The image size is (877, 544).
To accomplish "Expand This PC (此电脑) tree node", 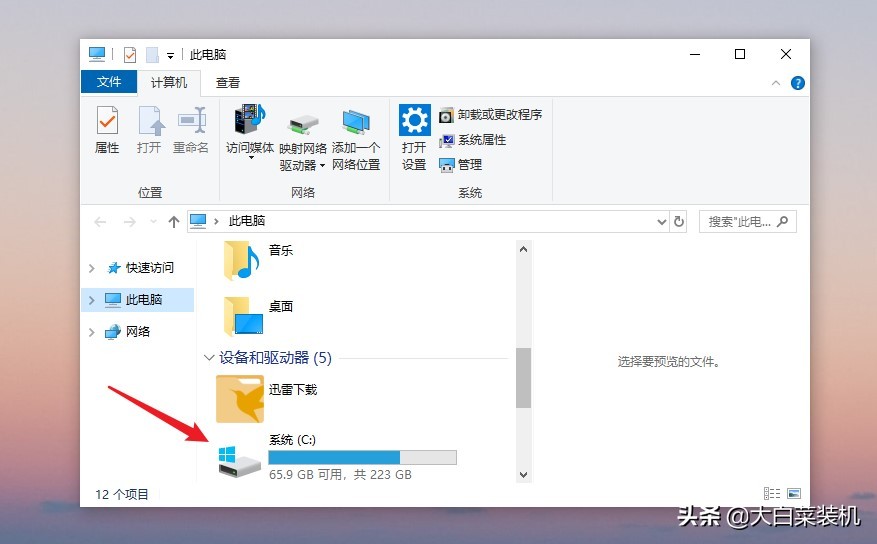I will 92,300.
